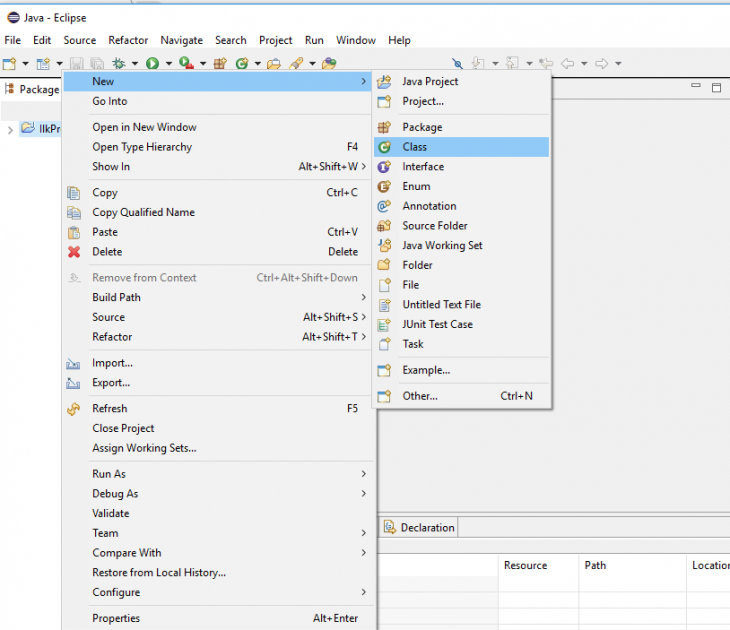The image size is (730, 630).
Task: Open the Debug dropdown arrow
Action: (x=135, y=63)
